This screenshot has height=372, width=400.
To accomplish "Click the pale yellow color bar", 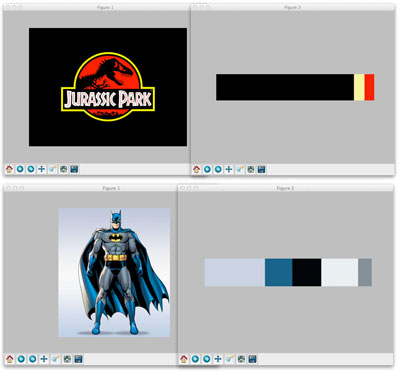I will pos(359,87).
